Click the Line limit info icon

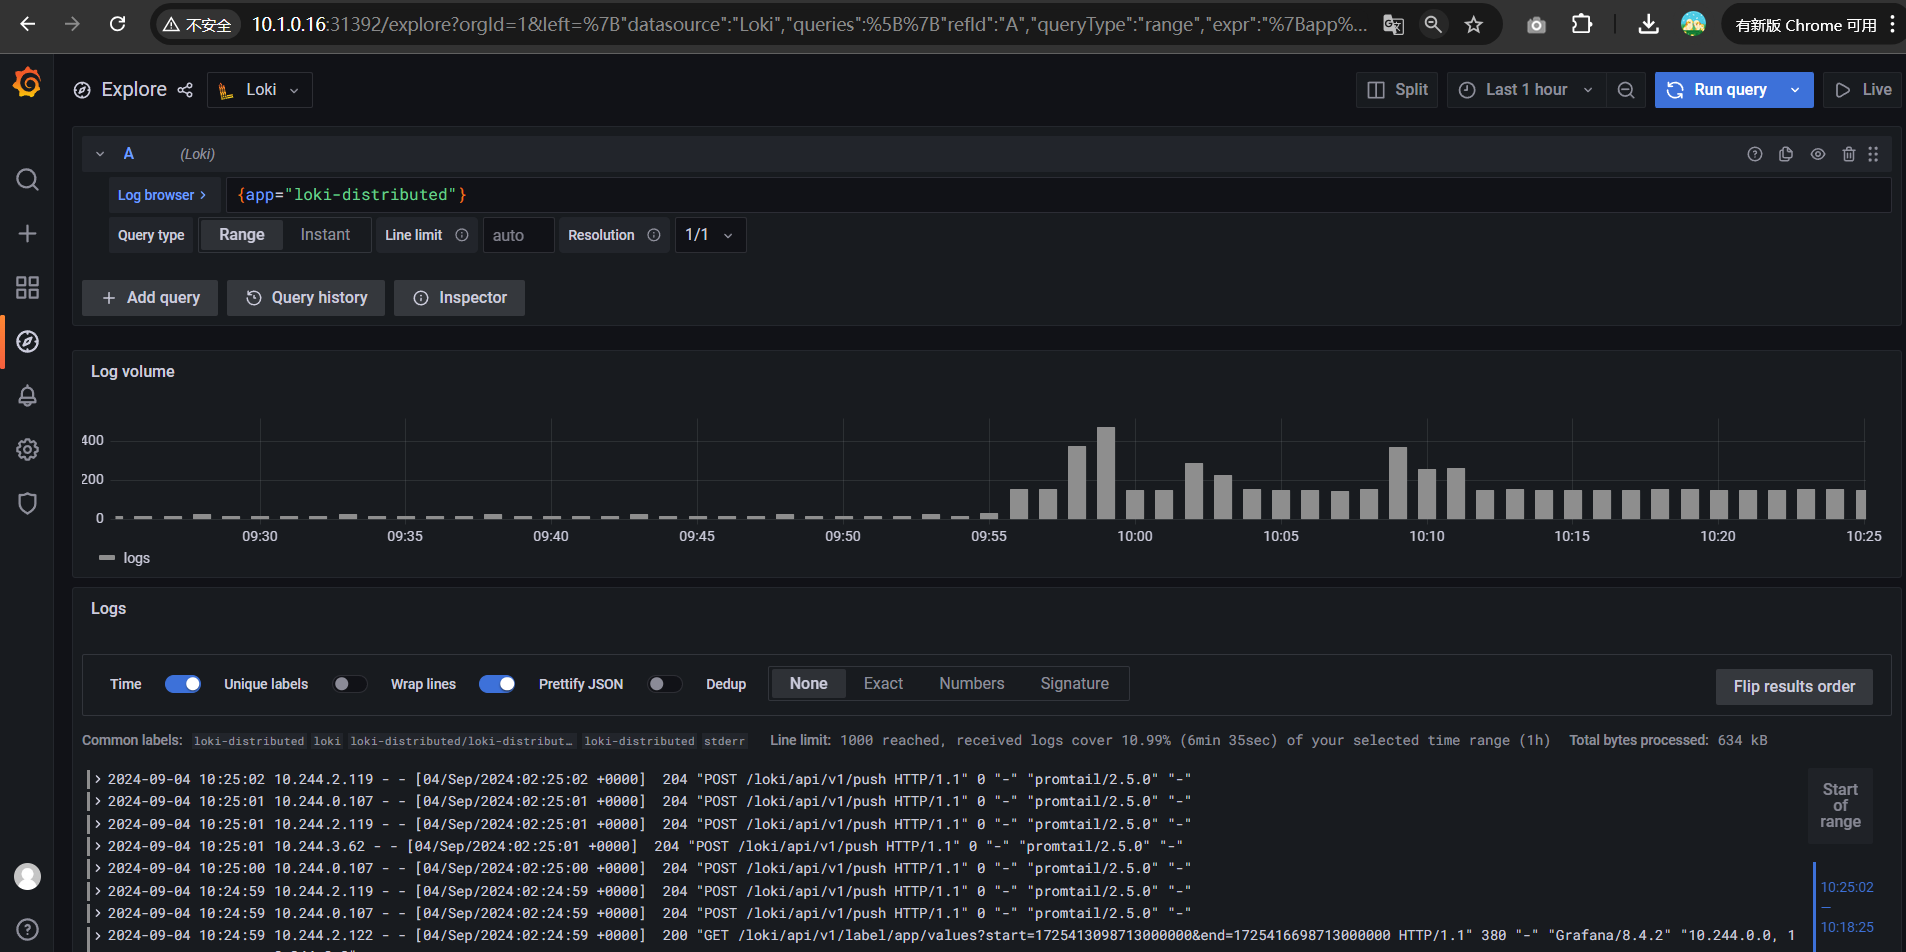pos(462,235)
